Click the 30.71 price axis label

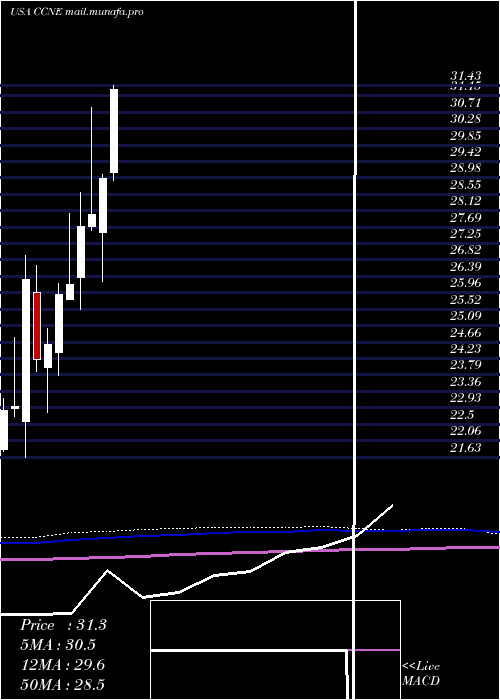pyautogui.click(x=466, y=103)
